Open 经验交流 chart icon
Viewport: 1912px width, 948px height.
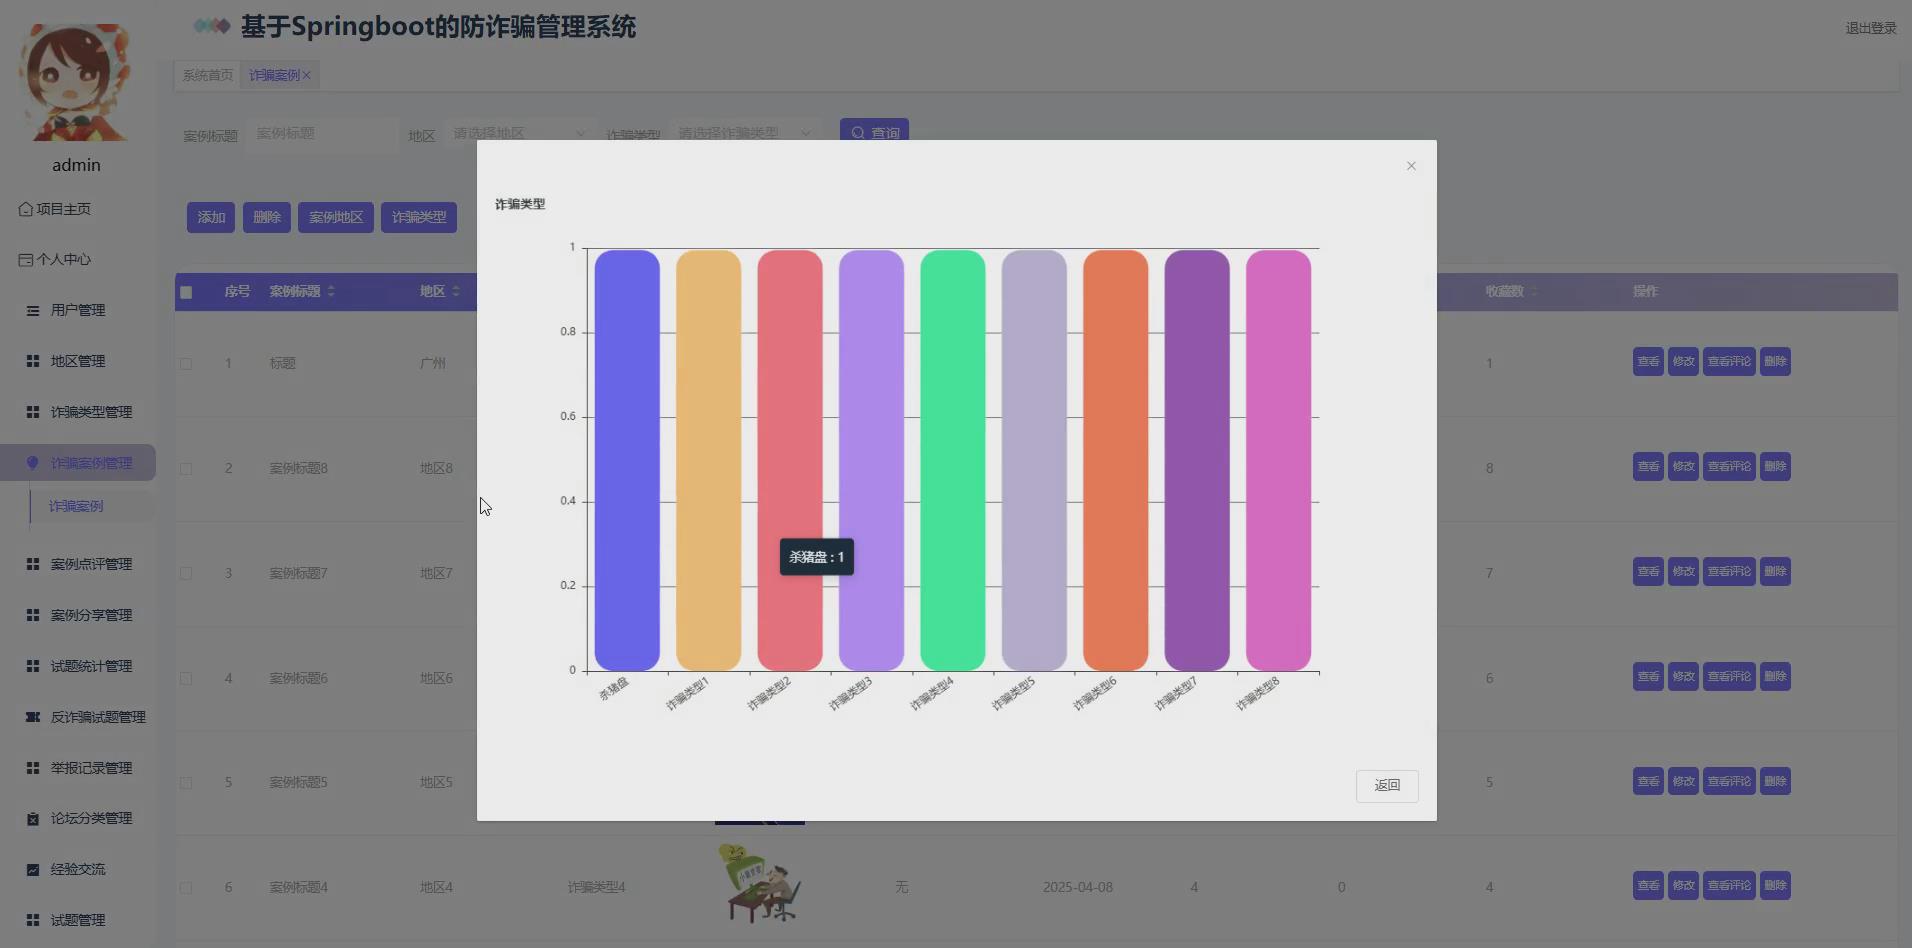(33, 869)
